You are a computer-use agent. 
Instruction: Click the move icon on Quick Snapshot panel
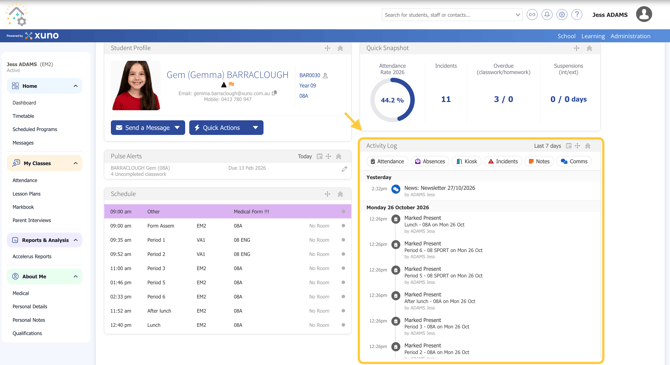click(576, 48)
